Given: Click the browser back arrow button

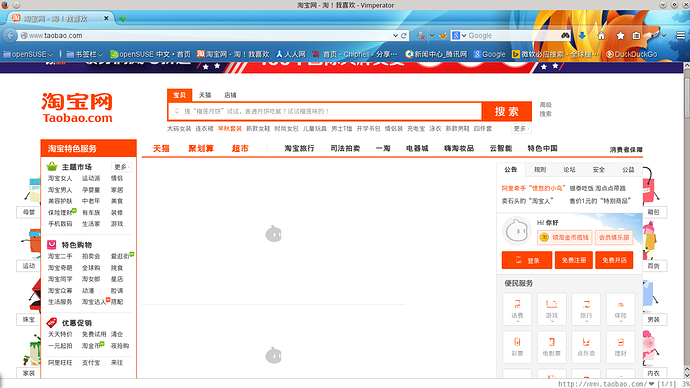Looking at the screenshot, I should [10, 35].
